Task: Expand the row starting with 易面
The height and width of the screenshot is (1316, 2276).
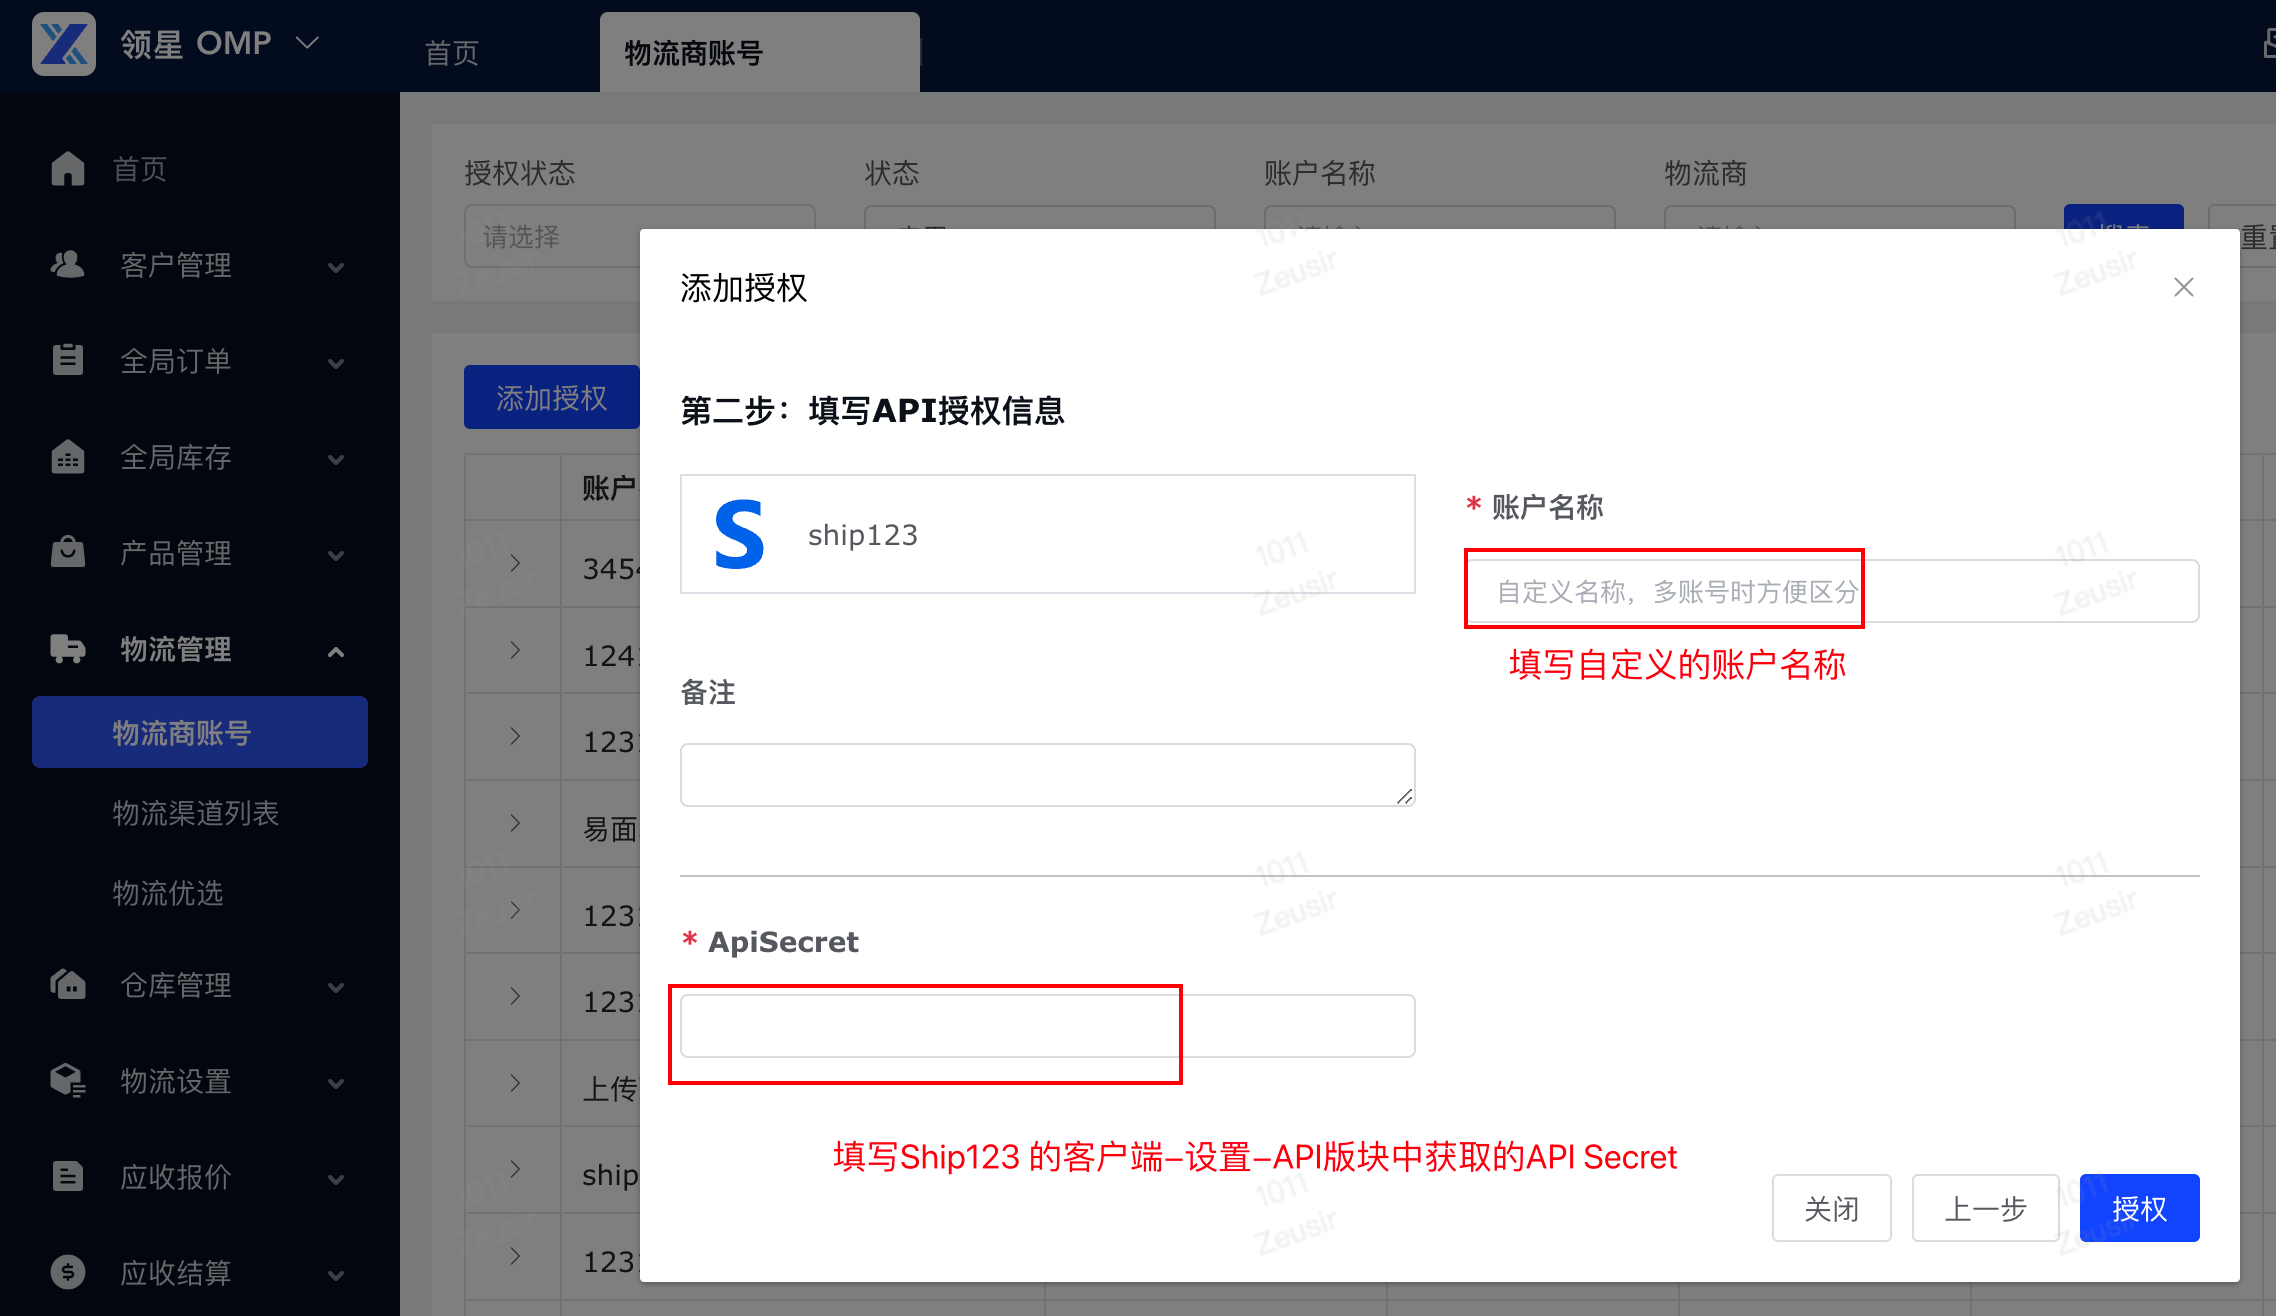Action: point(515,823)
